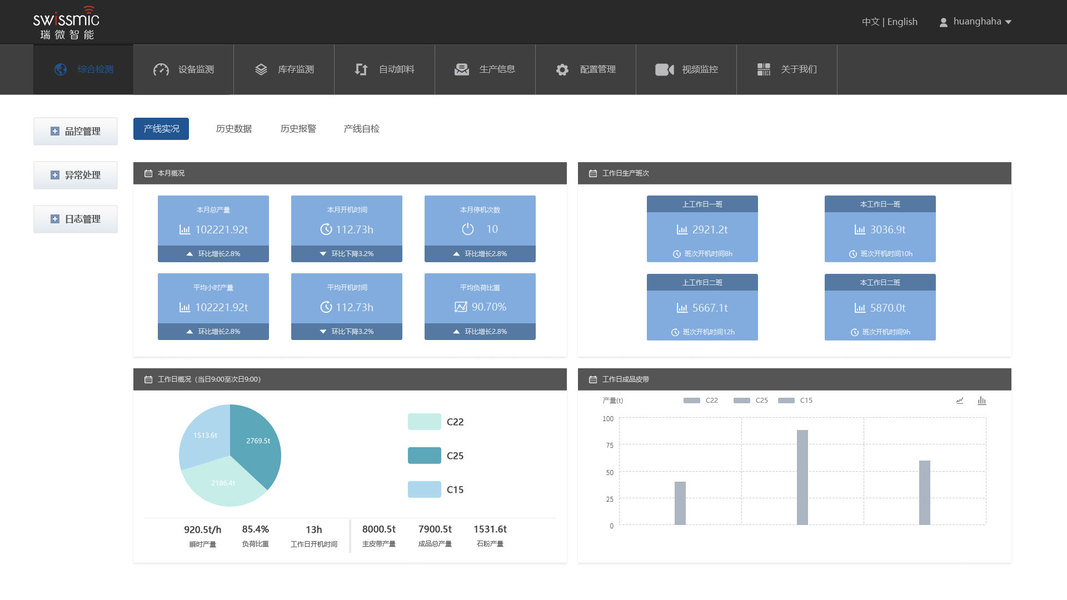Click the trend chart icon in 平均负荷比重 card

click(x=461, y=307)
